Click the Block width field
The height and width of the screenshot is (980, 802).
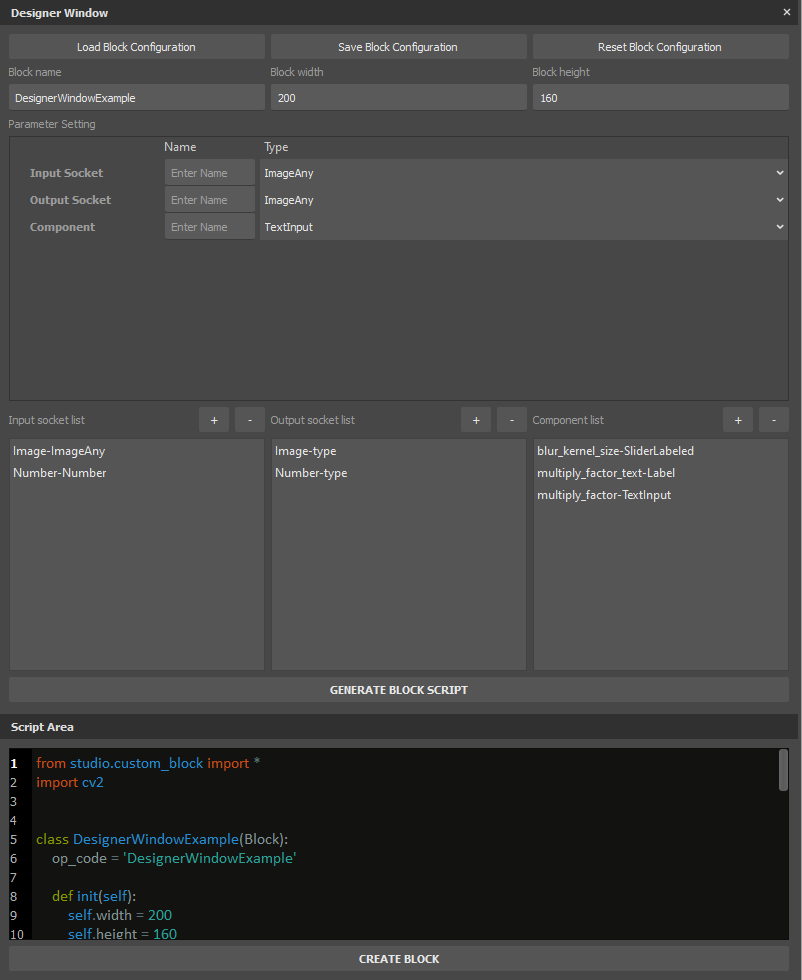[x=398, y=98]
